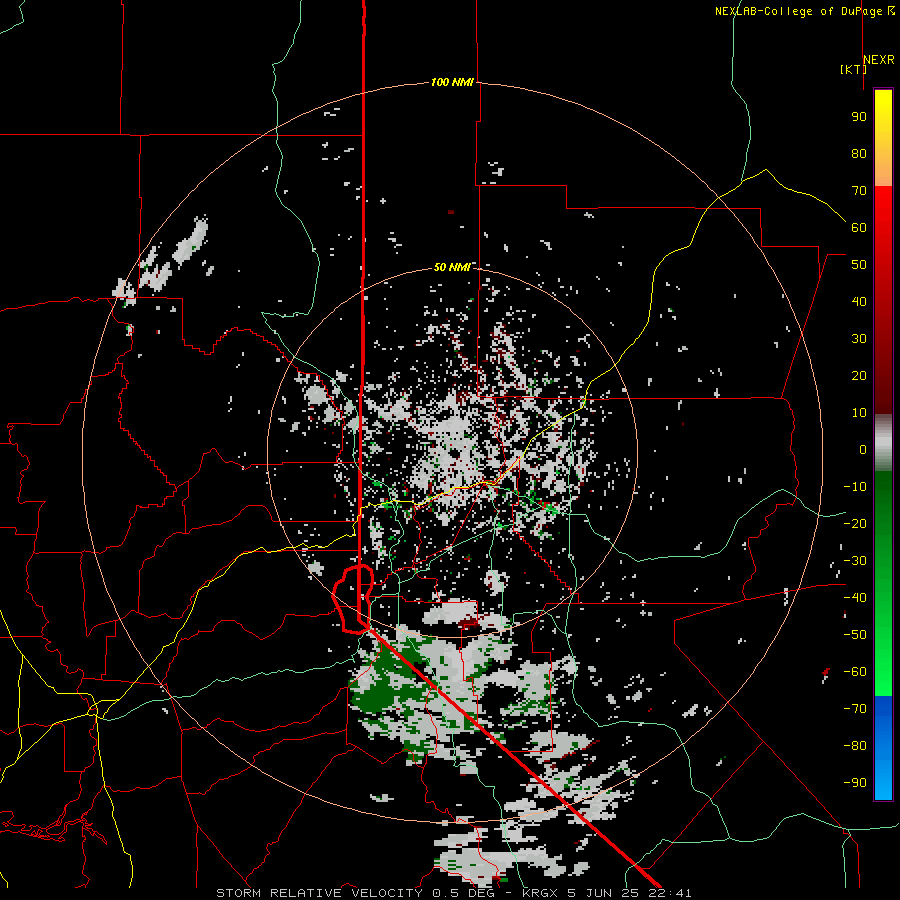Click the gray zero-velocity segment of the color bar
Screen dimensions: 900x900
point(883,443)
